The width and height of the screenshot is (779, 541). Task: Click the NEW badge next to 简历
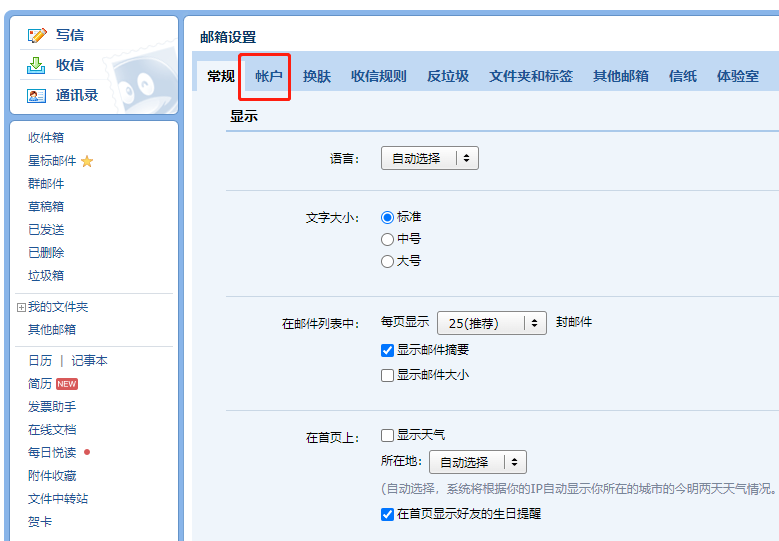67,384
